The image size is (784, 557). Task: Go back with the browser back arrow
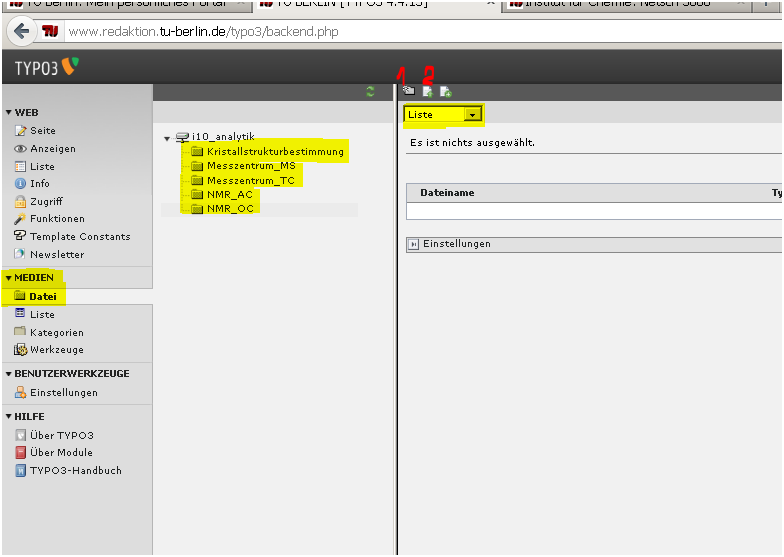click(x=21, y=32)
